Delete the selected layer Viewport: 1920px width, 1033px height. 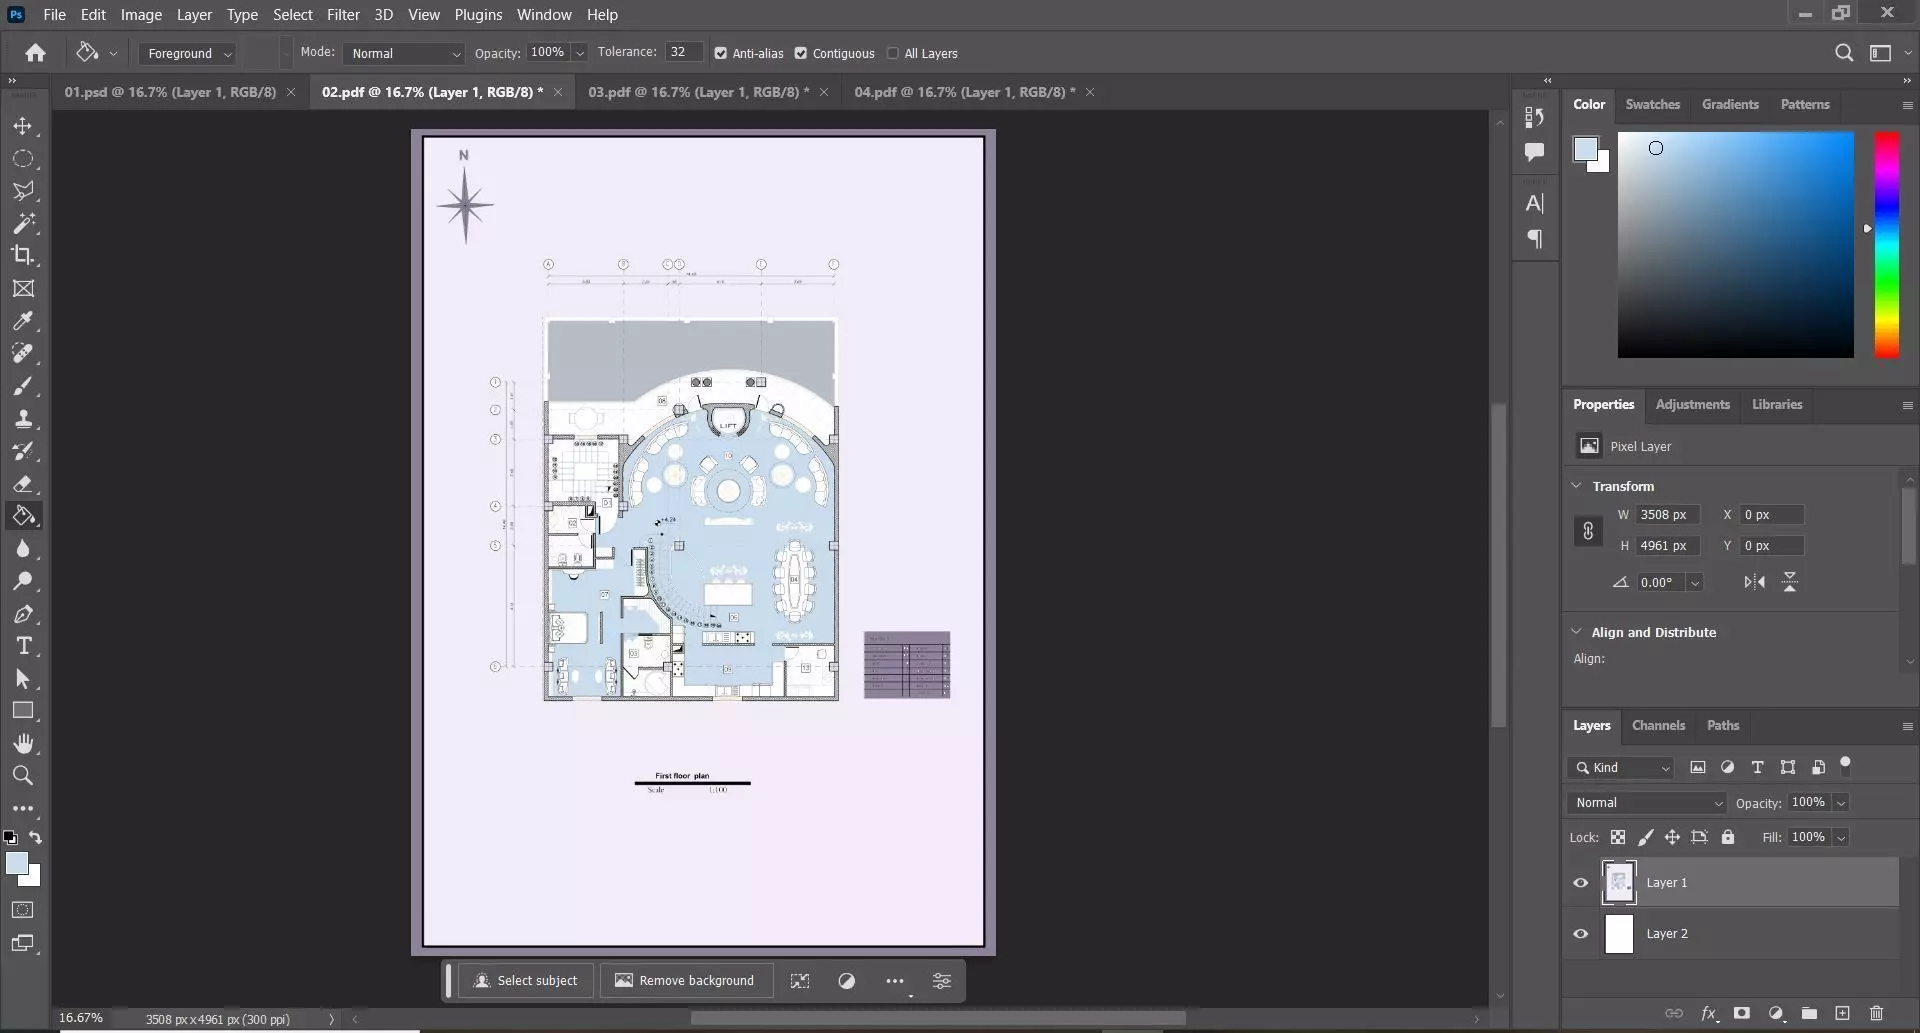1876,1013
